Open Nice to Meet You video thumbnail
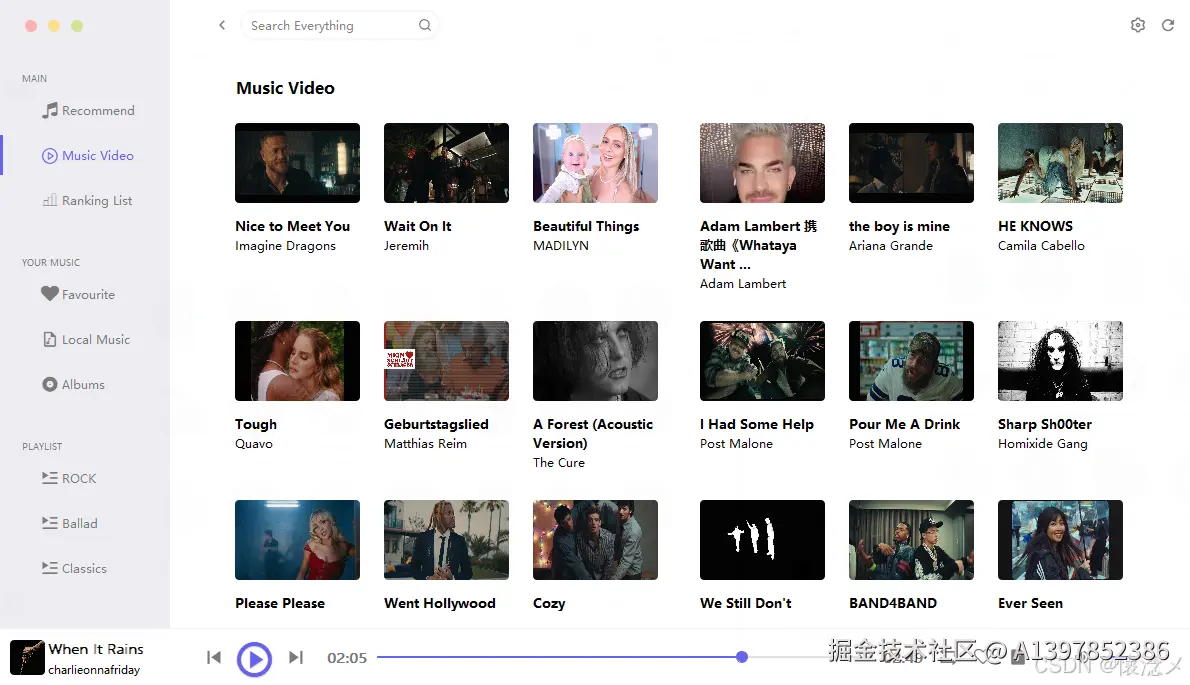 click(298, 163)
